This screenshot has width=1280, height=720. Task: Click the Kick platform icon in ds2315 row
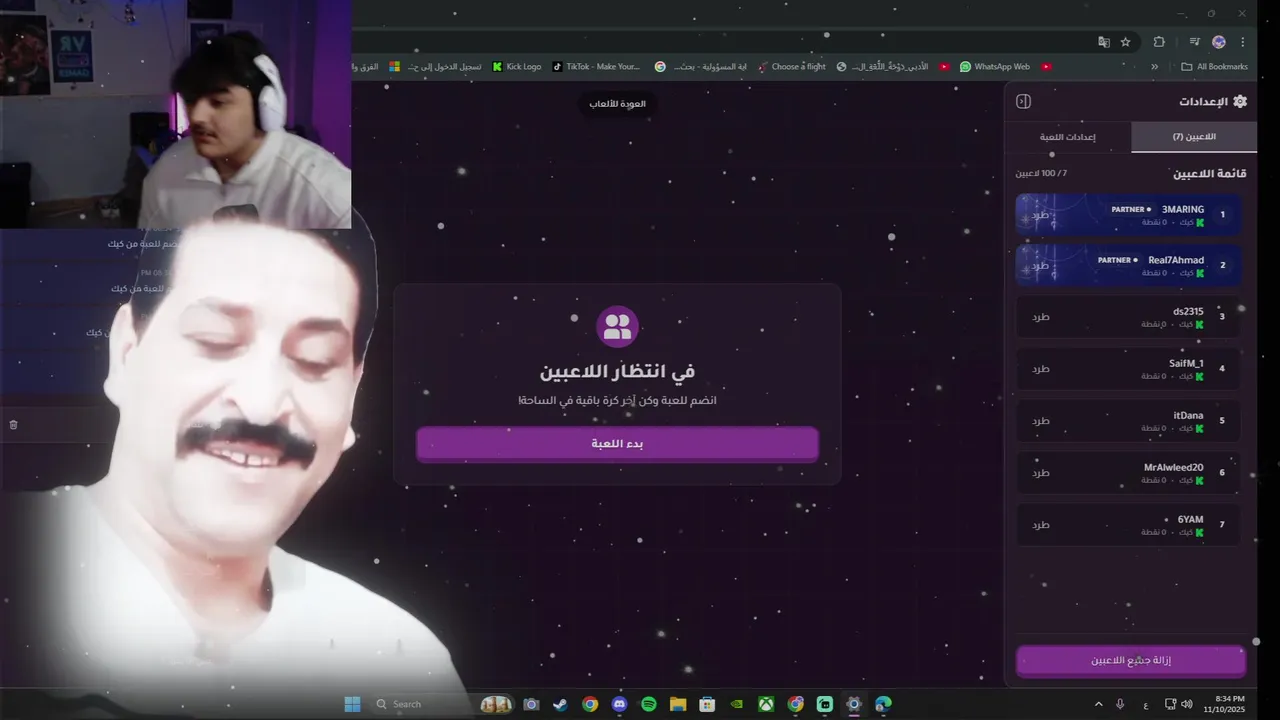pos(1200,325)
